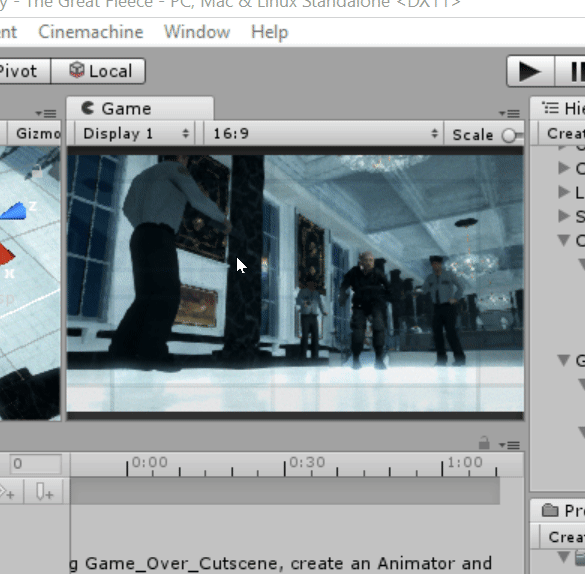Toggle the Local handle rotation button

pyautogui.click(x=98, y=71)
